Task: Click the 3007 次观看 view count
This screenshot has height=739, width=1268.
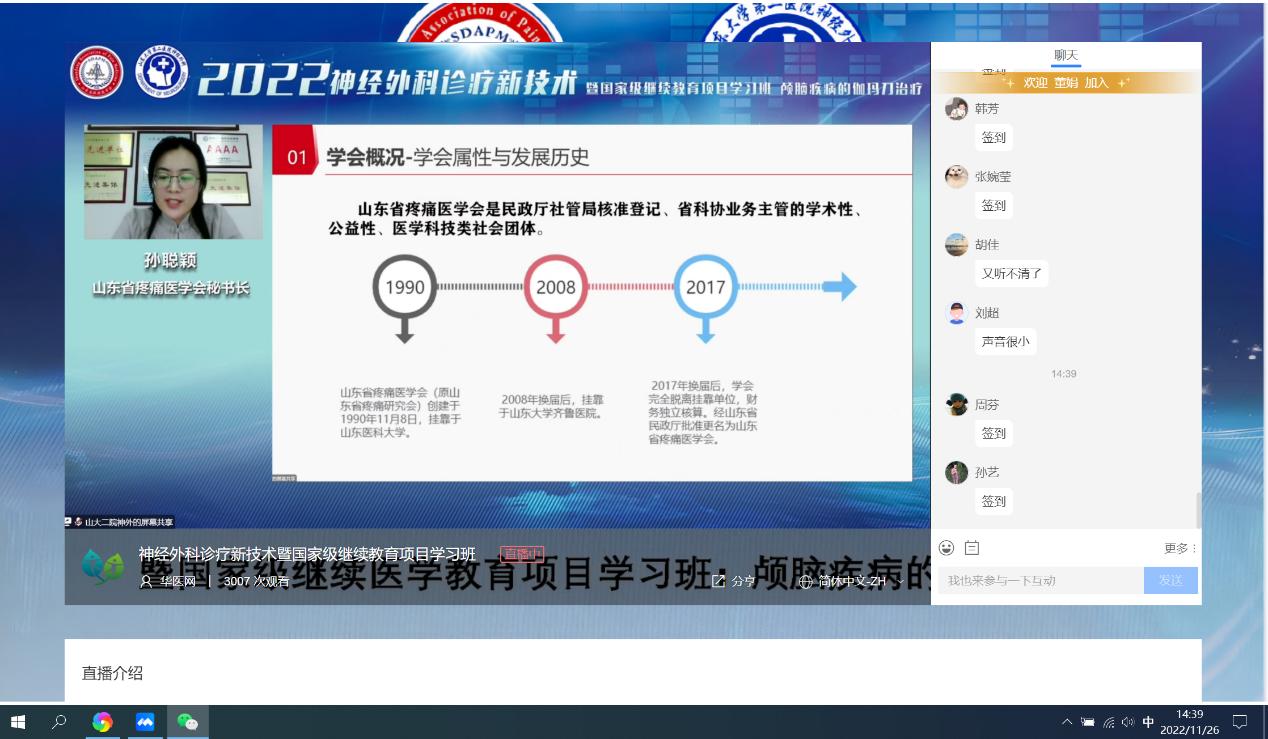Action: tap(256, 581)
